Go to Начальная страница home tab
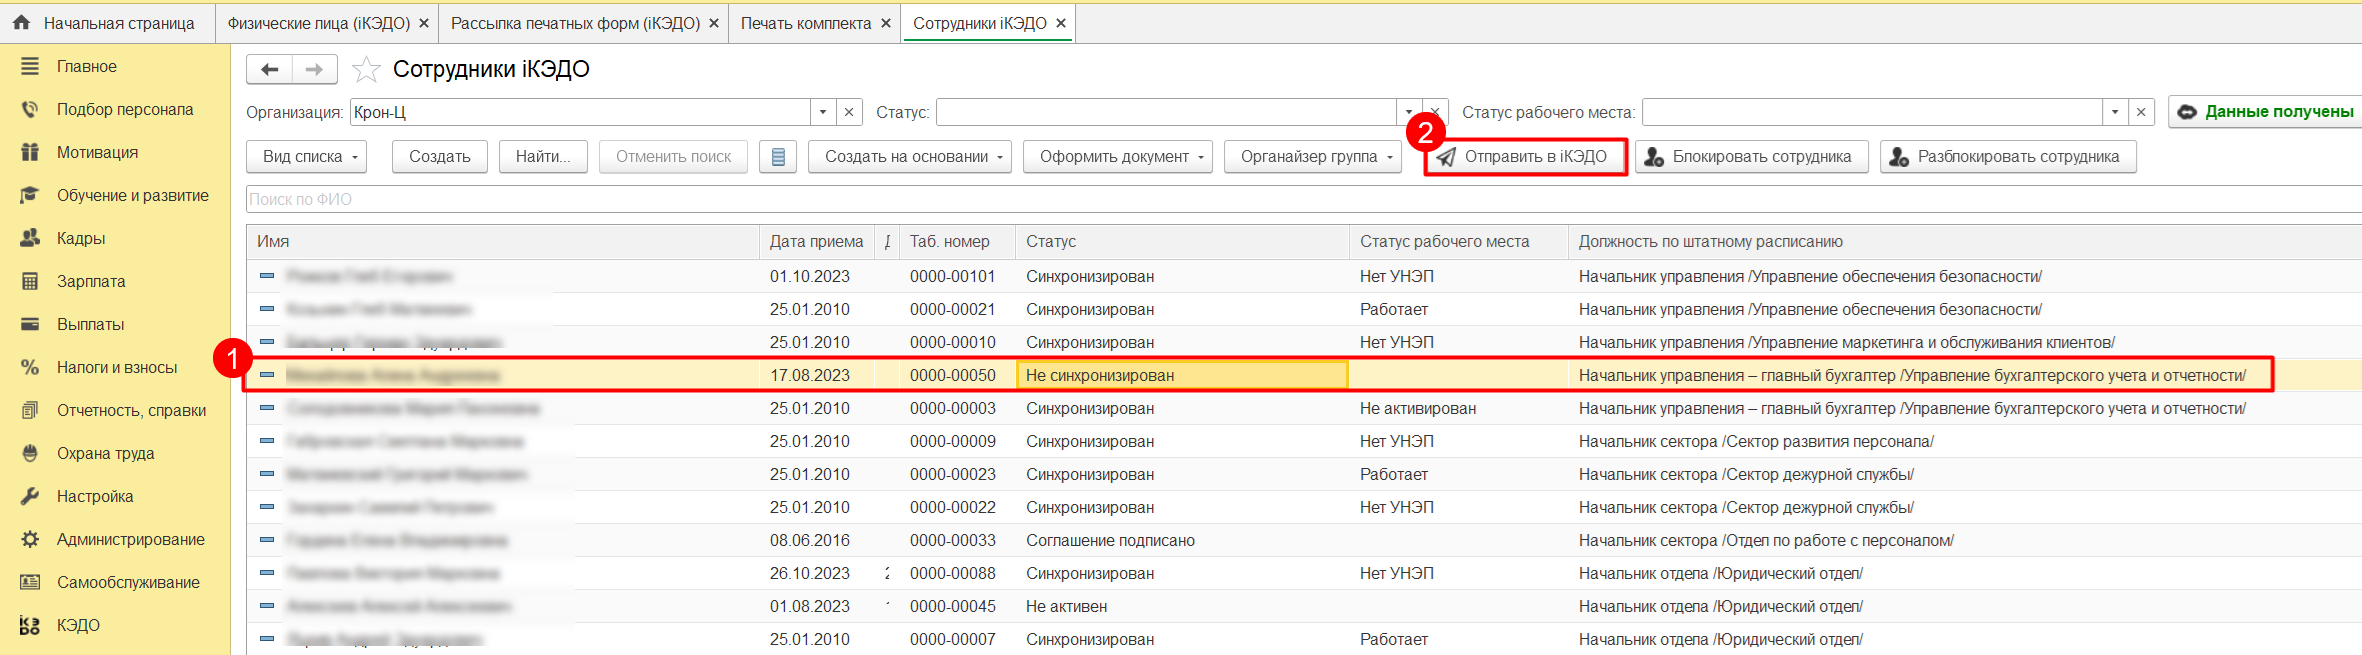 point(107,23)
